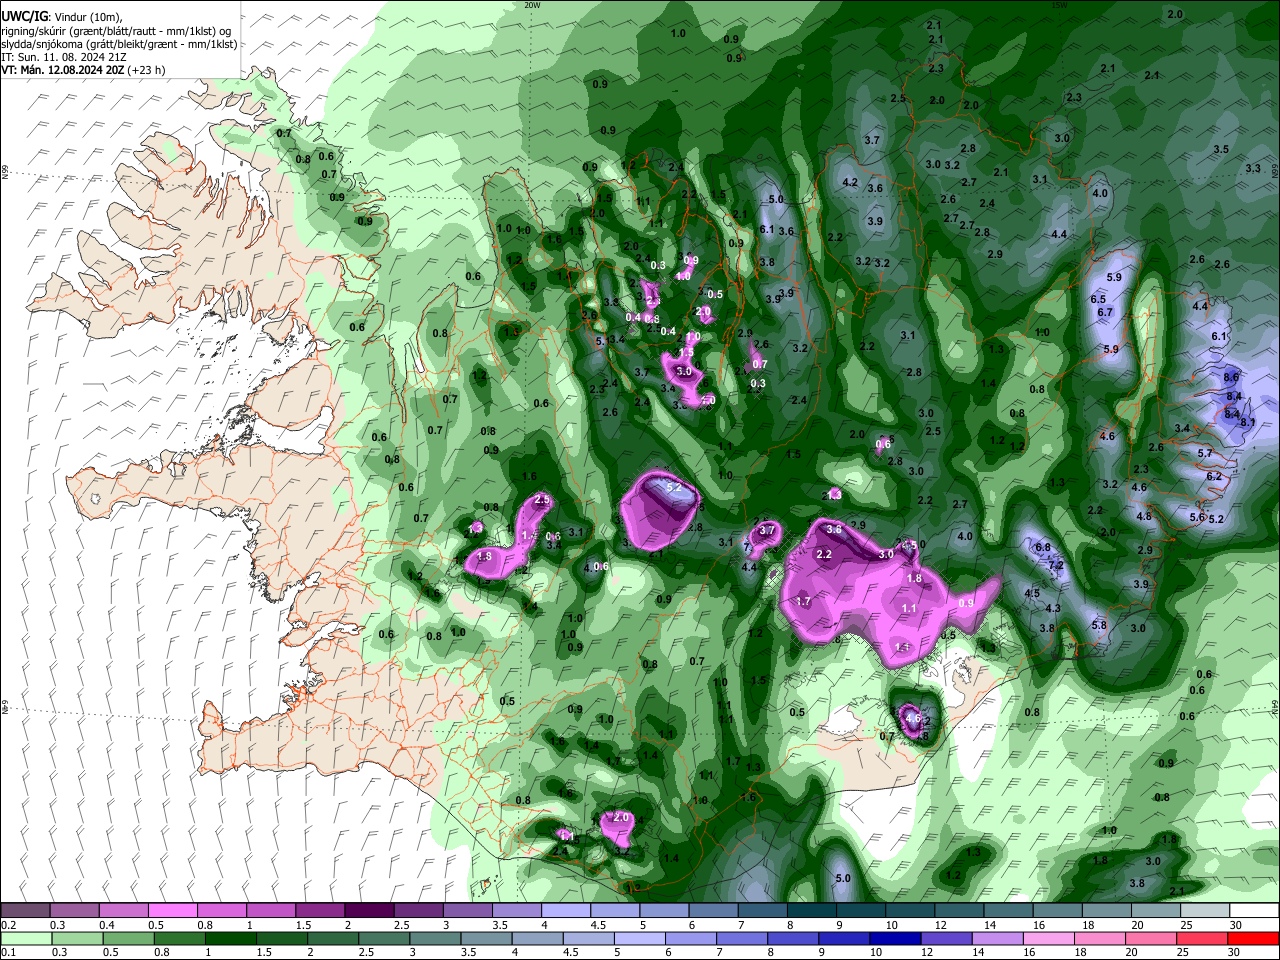Click the 4.3 precipitation value on the map

pyautogui.click(x=1053, y=608)
